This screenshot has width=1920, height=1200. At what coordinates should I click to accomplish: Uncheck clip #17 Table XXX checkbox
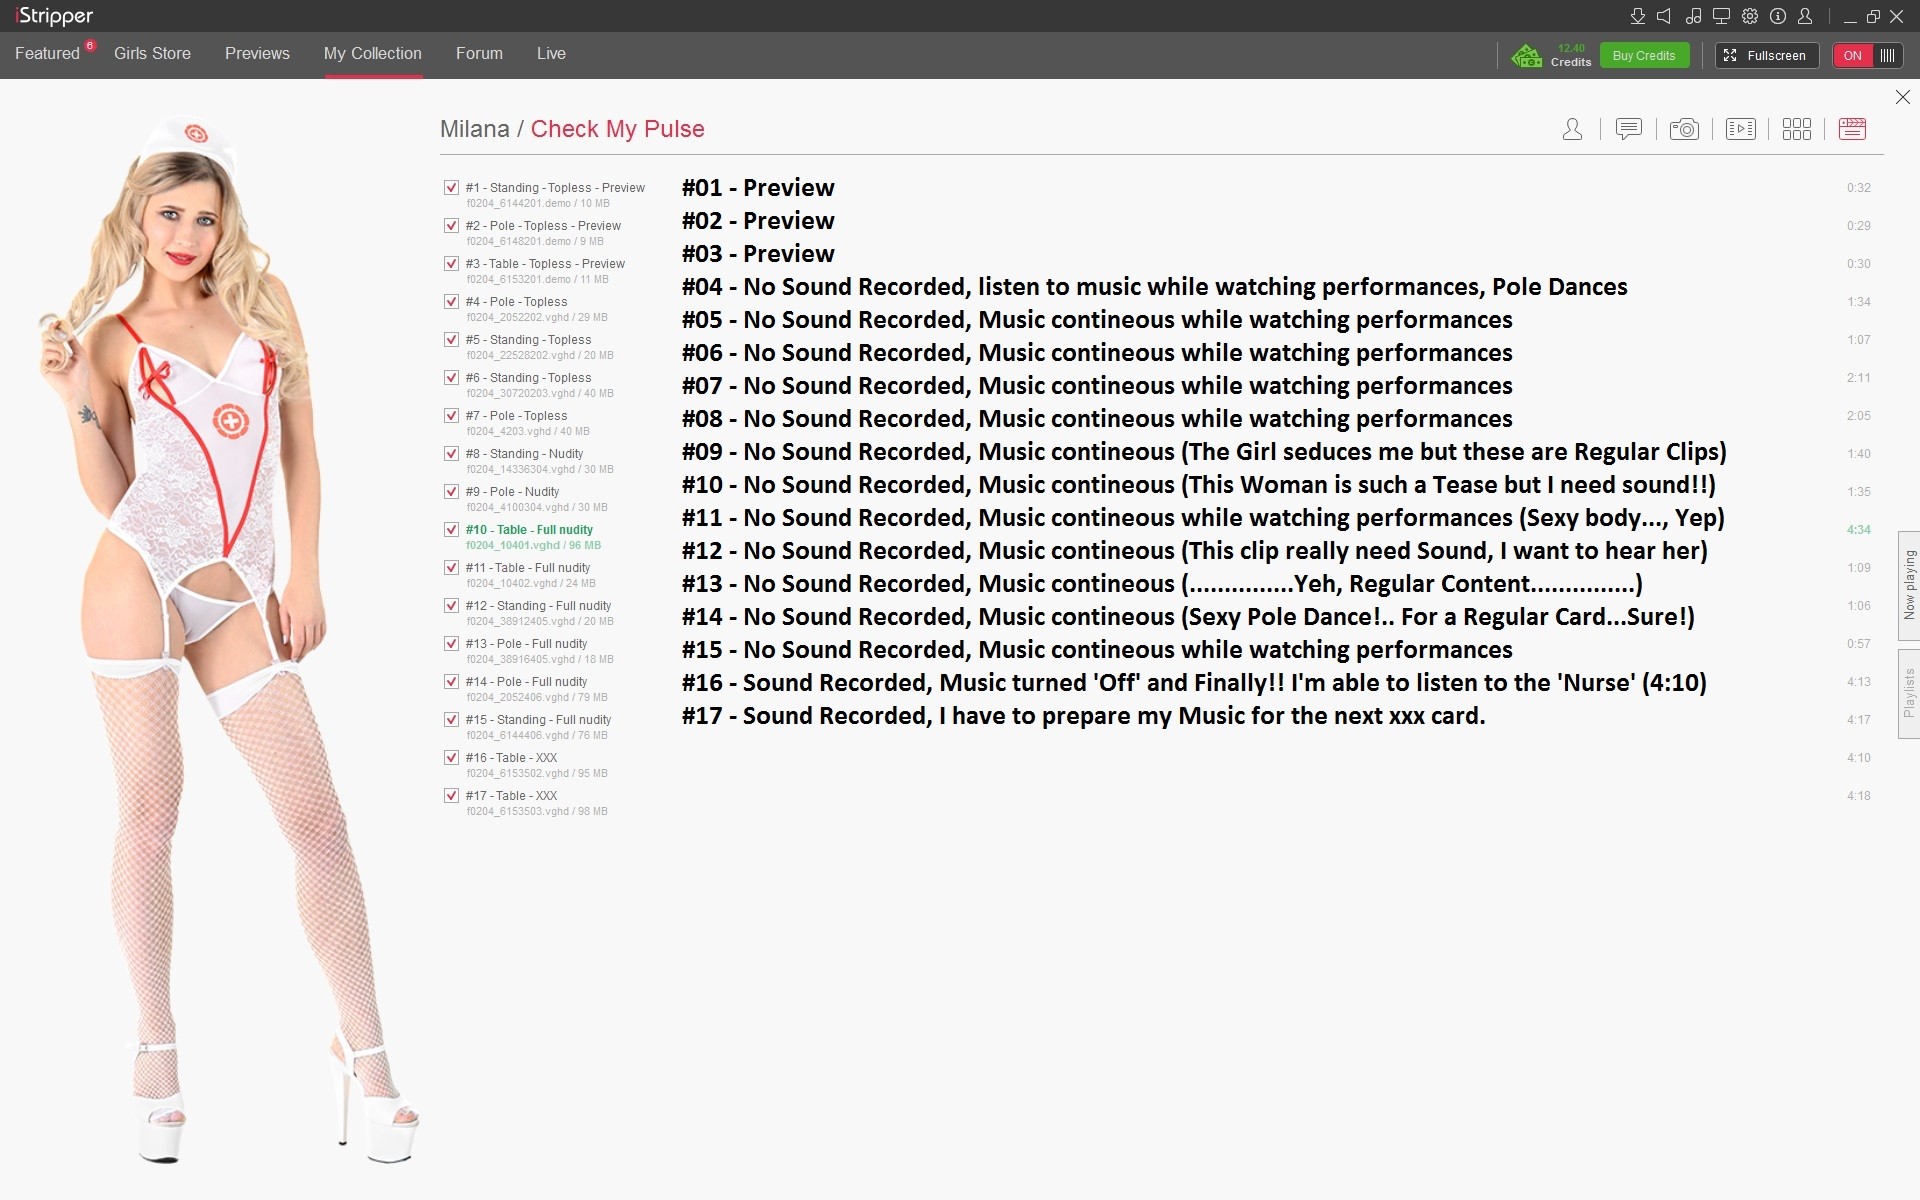coord(451,796)
